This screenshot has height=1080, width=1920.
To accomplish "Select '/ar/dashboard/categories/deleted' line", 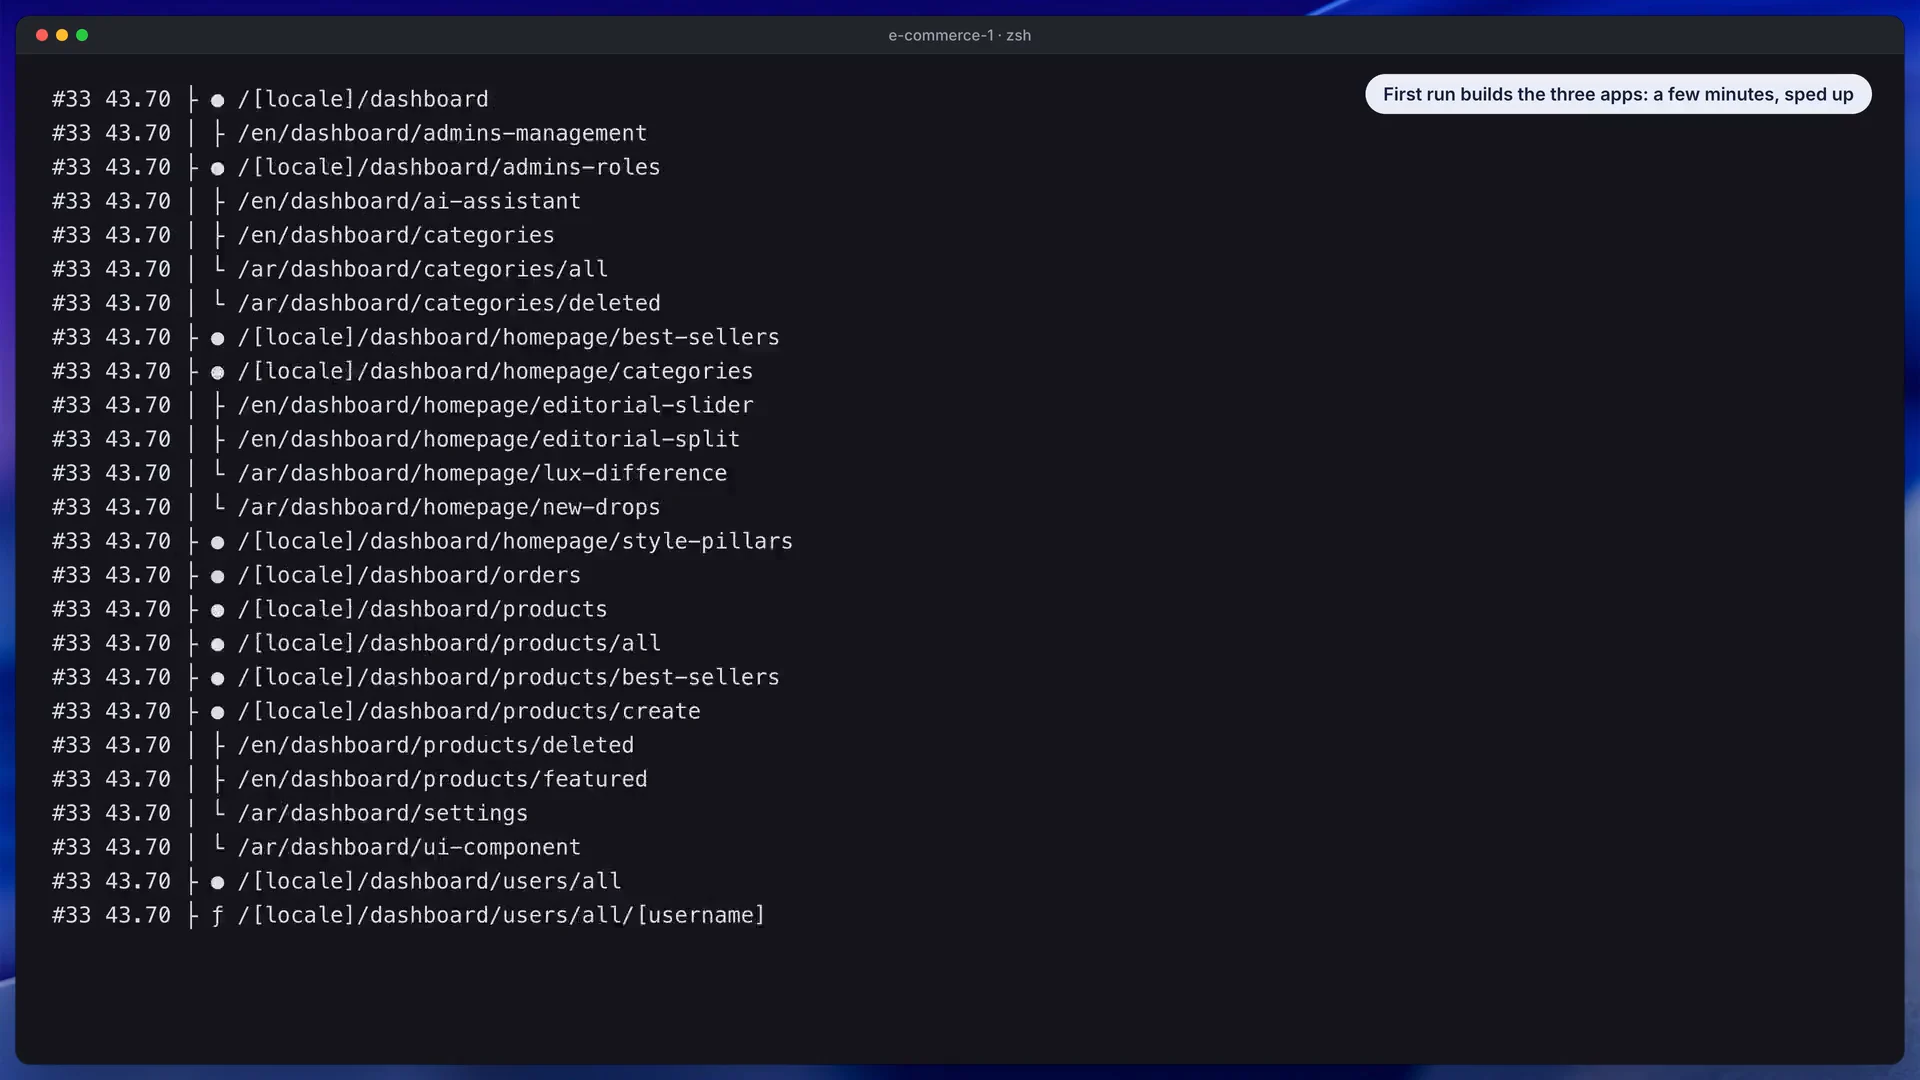I will 449,303.
